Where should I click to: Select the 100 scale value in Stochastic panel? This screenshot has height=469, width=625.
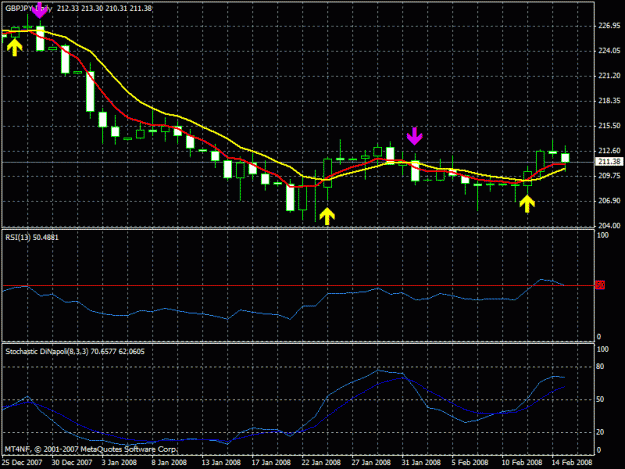point(603,349)
